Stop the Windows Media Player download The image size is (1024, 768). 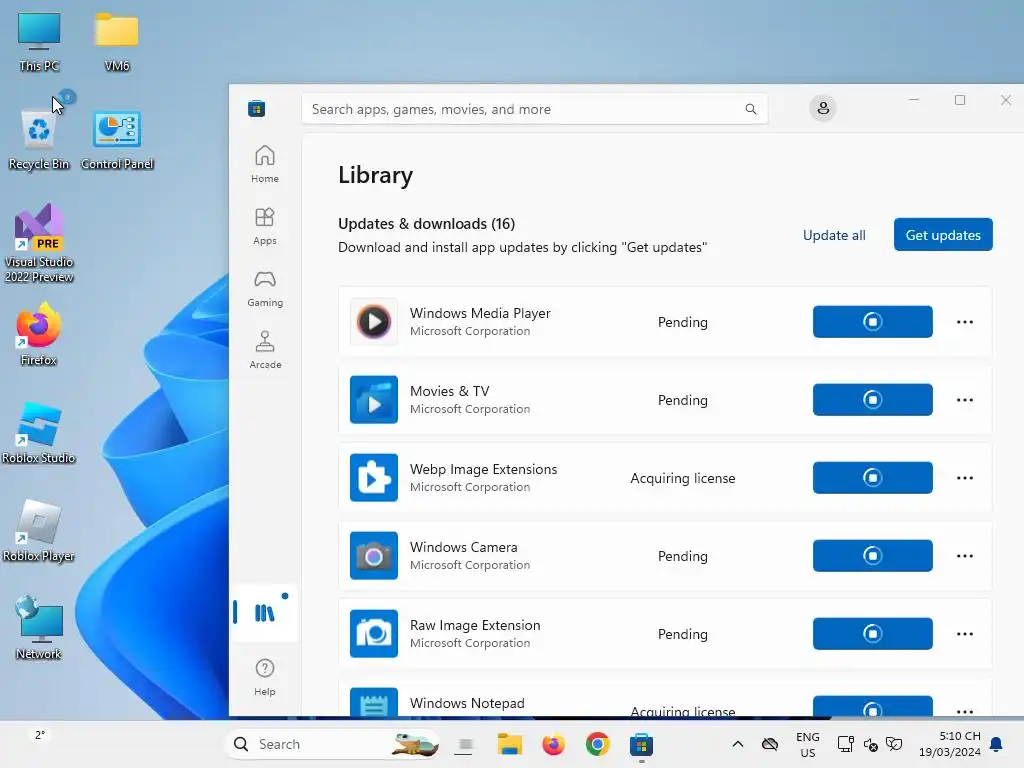tap(872, 321)
